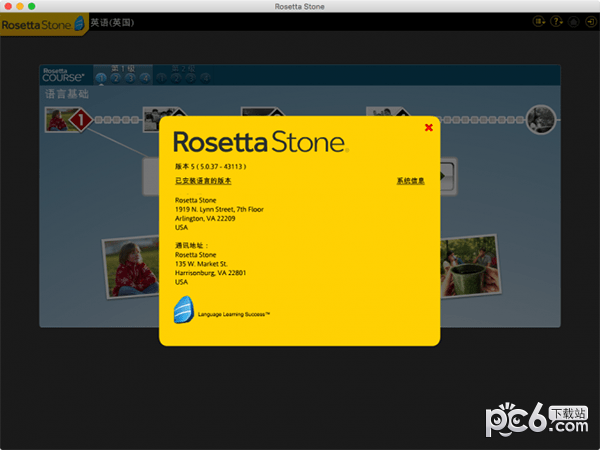
Task: Click the 英语(英国) language label
Action: (x=112, y=23)
